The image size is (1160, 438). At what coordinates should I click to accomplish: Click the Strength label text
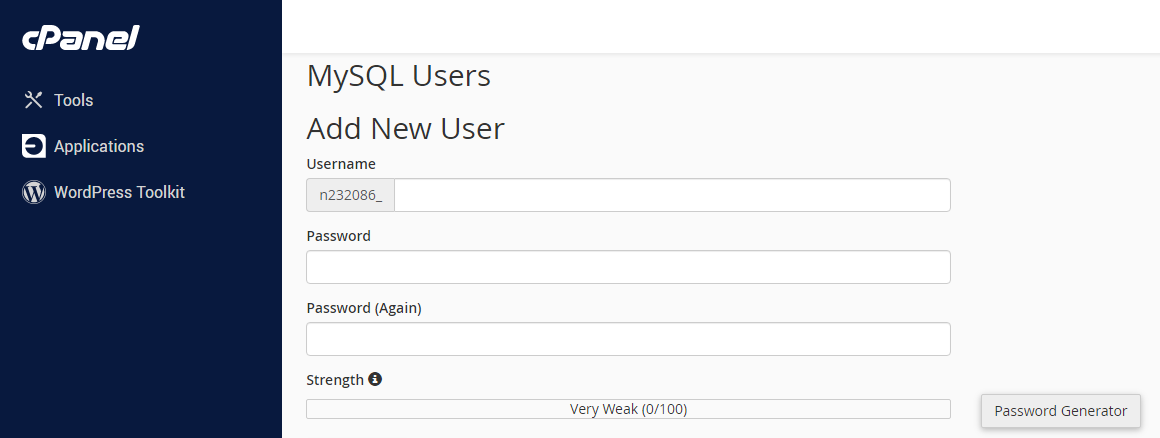(x=335, y=380)
